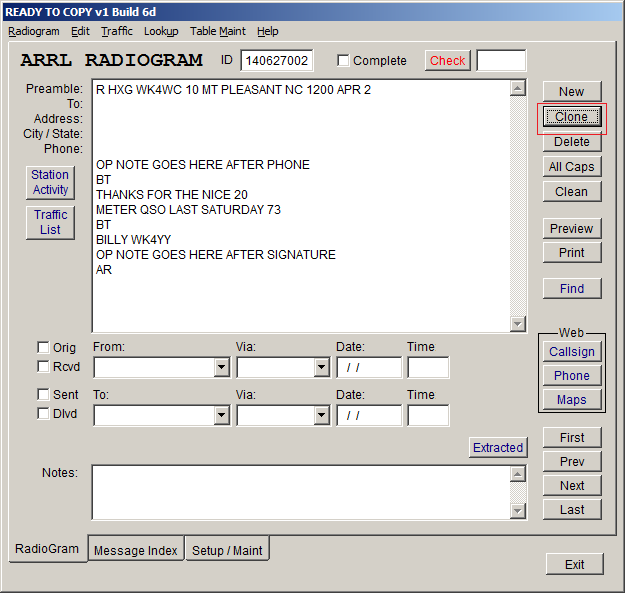The width and height of the screenshot is (625, 593).
Task: Go to the Last record
Action: click(x=572, y=509)
